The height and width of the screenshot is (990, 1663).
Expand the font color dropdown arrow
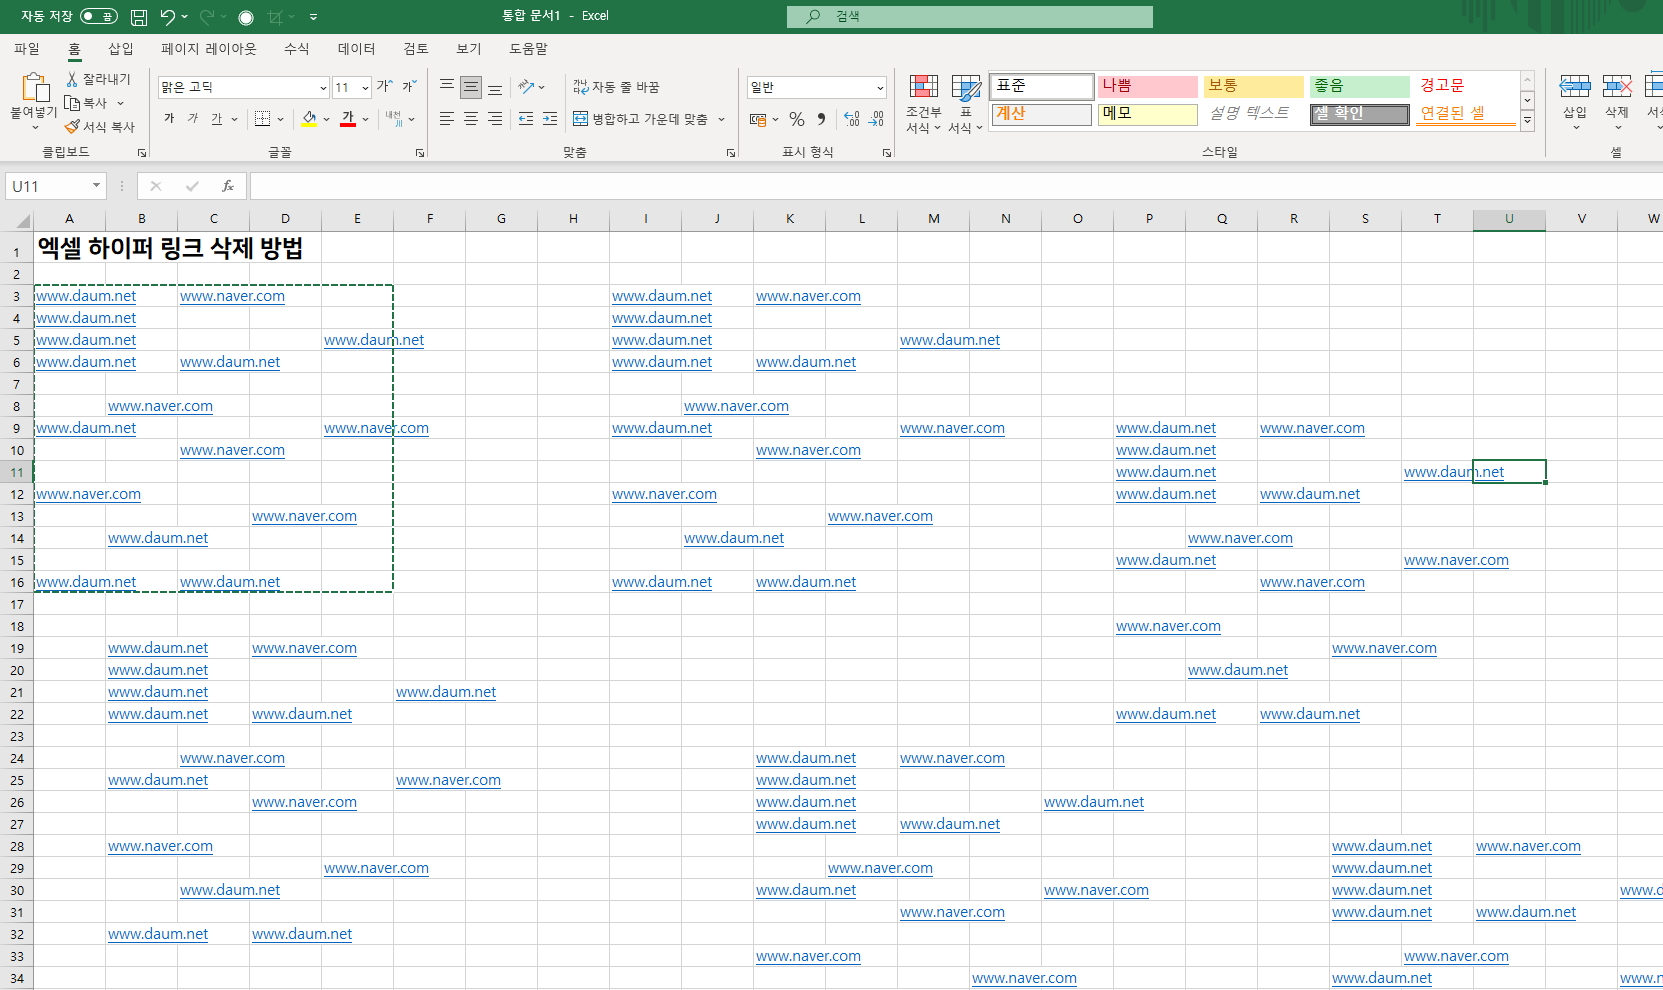pos(366,119)
